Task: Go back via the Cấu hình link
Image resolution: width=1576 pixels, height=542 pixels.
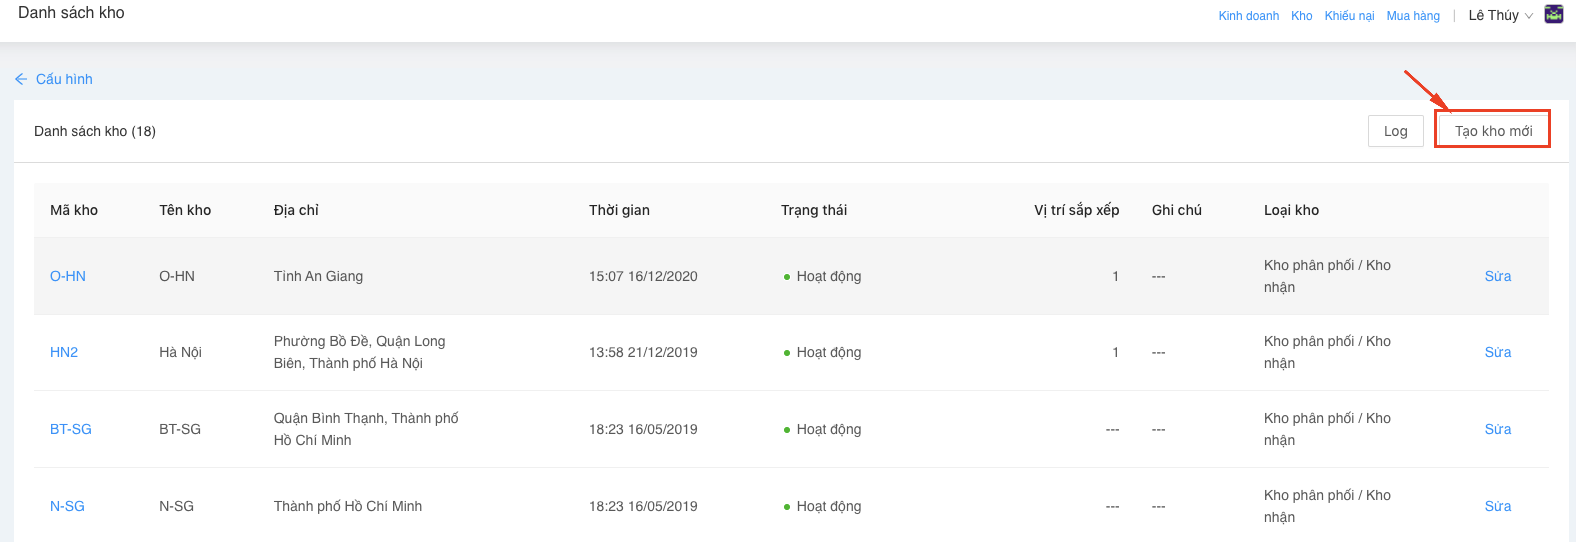Action: (64, 79)
